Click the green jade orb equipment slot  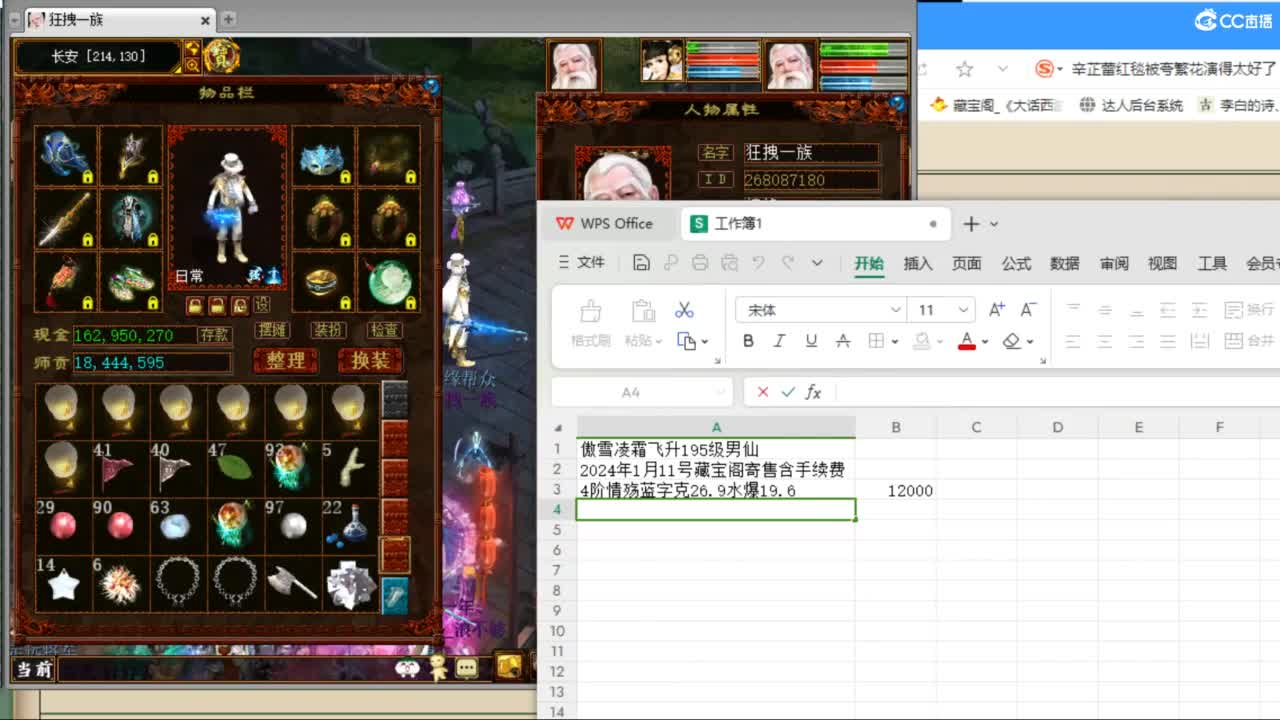pos(388,282)
